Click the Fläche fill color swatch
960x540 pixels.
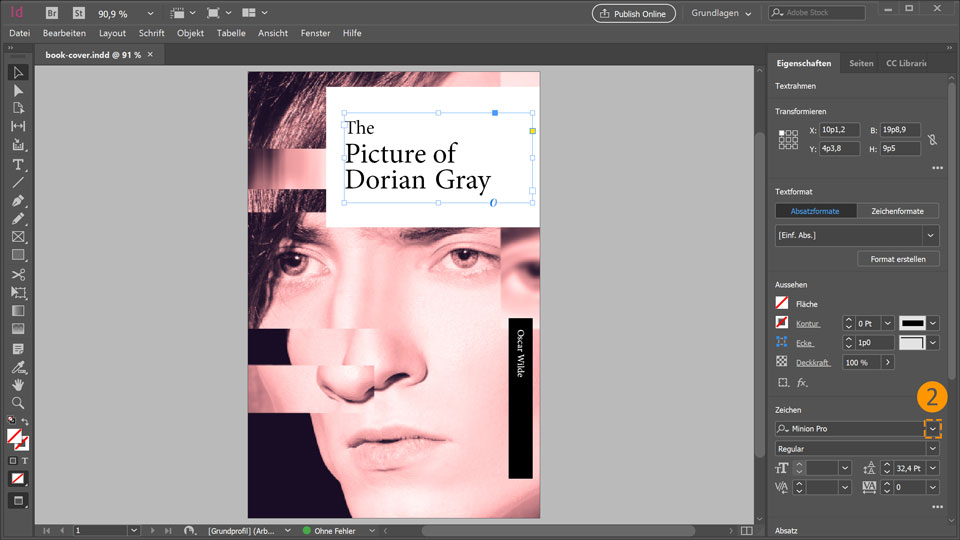(782, 303)
